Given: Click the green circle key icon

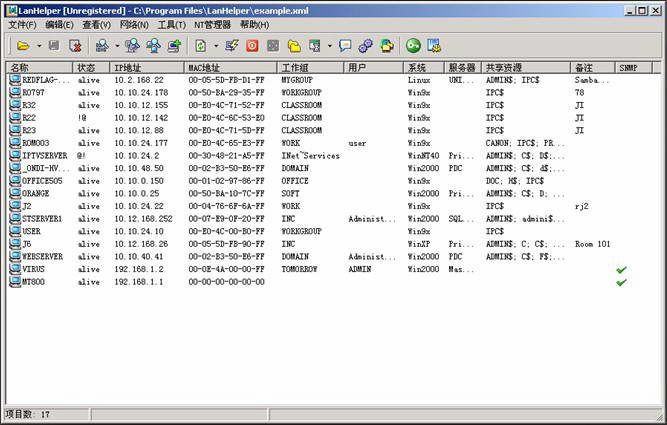Looking at the screenshot, I should [413, 46].
